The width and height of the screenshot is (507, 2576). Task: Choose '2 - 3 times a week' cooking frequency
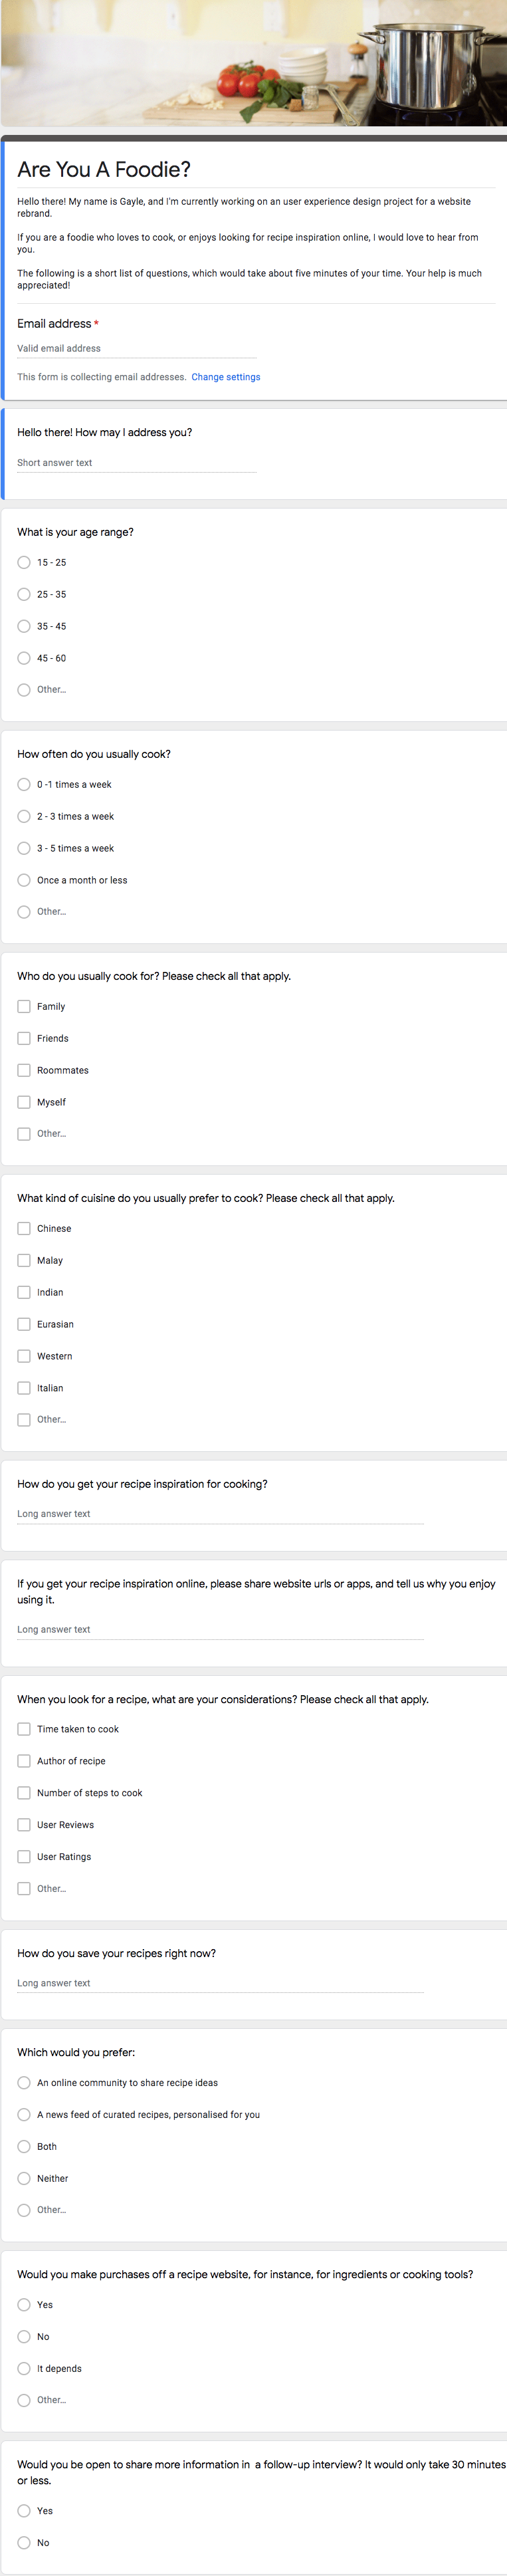coord(24,817)
